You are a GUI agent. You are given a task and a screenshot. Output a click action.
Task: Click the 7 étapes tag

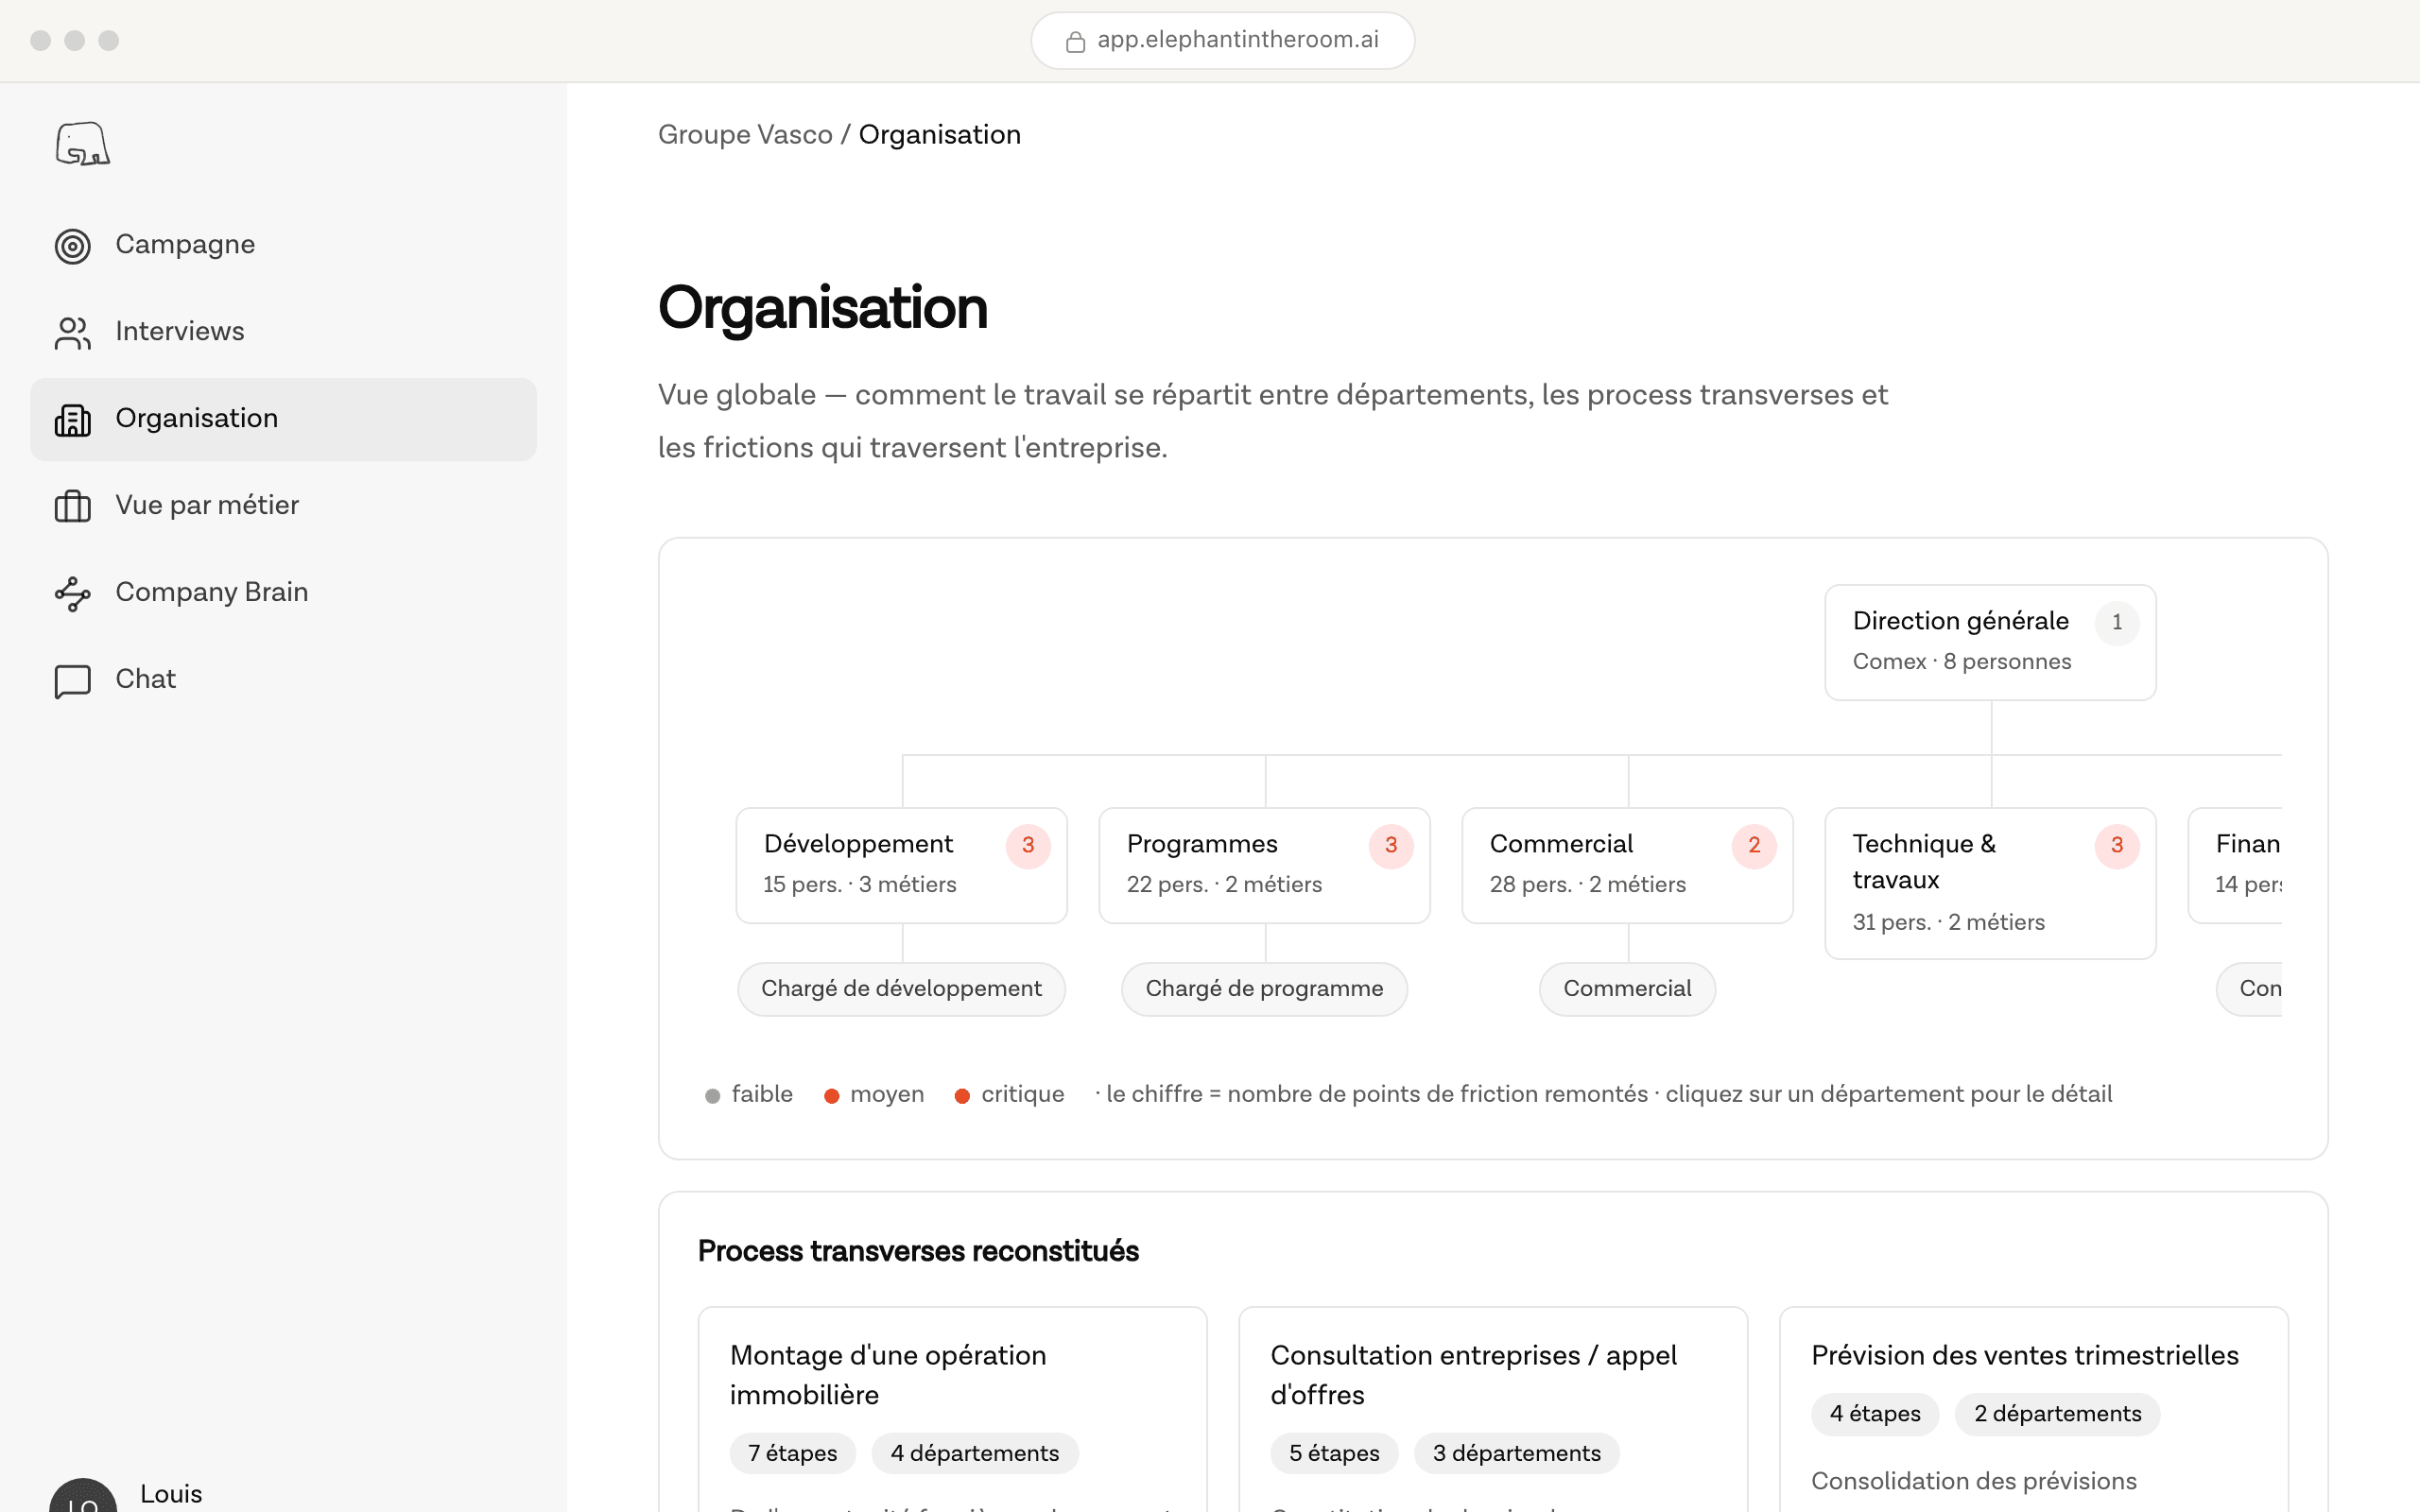click(x=793, y=1454)
